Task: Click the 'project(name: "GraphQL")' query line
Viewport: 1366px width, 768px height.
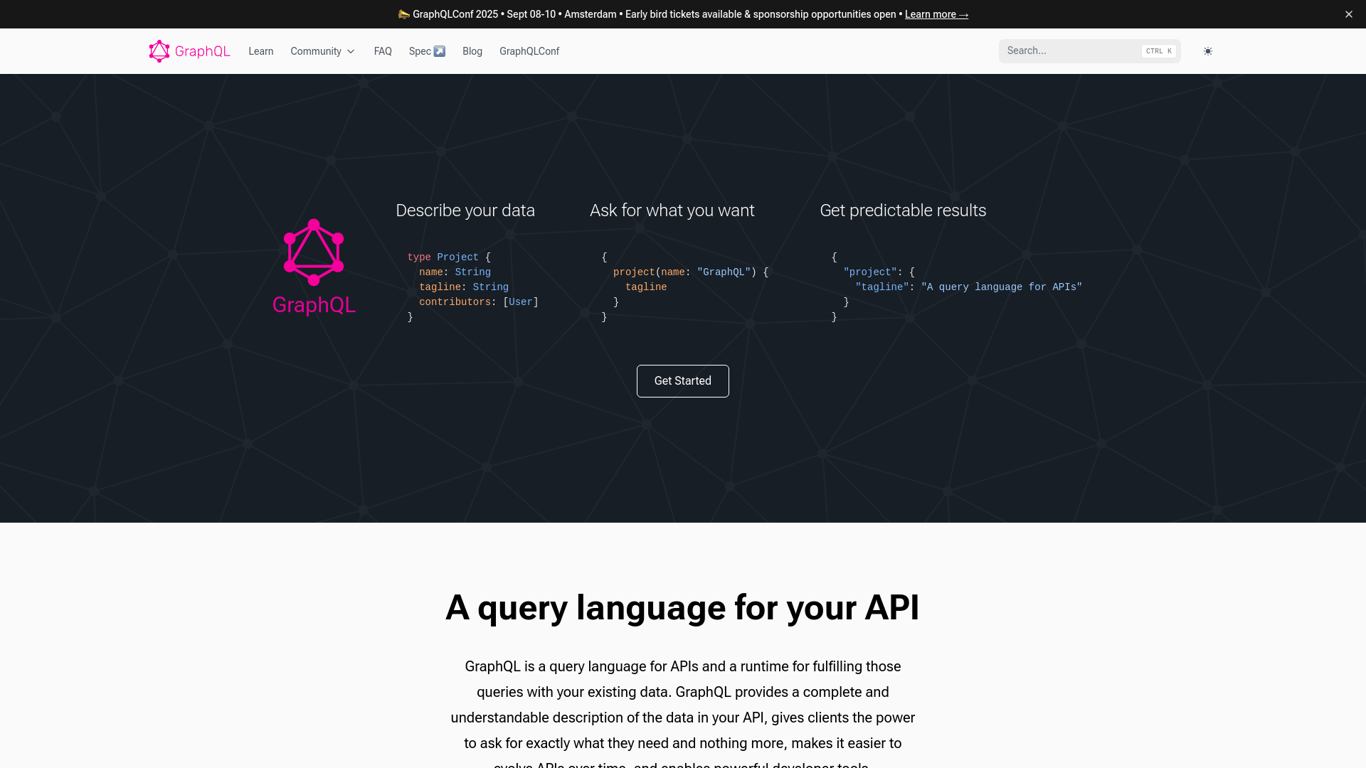Action: coord(691,272)
